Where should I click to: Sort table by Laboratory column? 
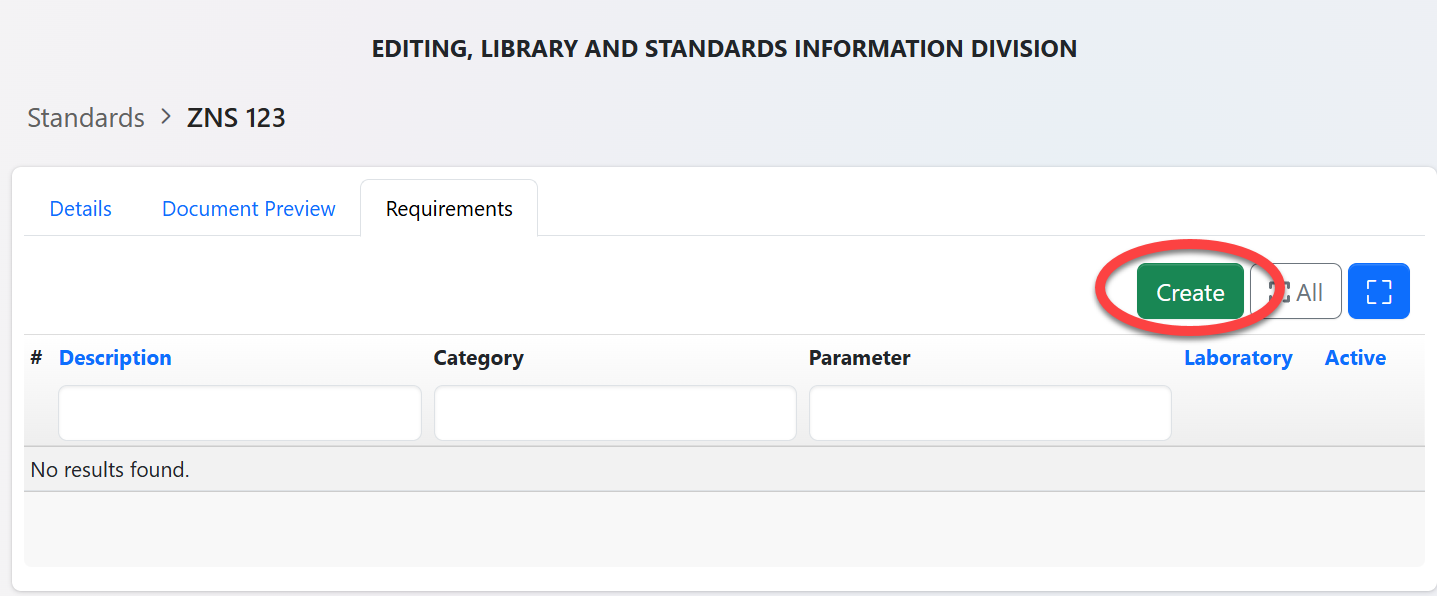tap(1238, 358)
